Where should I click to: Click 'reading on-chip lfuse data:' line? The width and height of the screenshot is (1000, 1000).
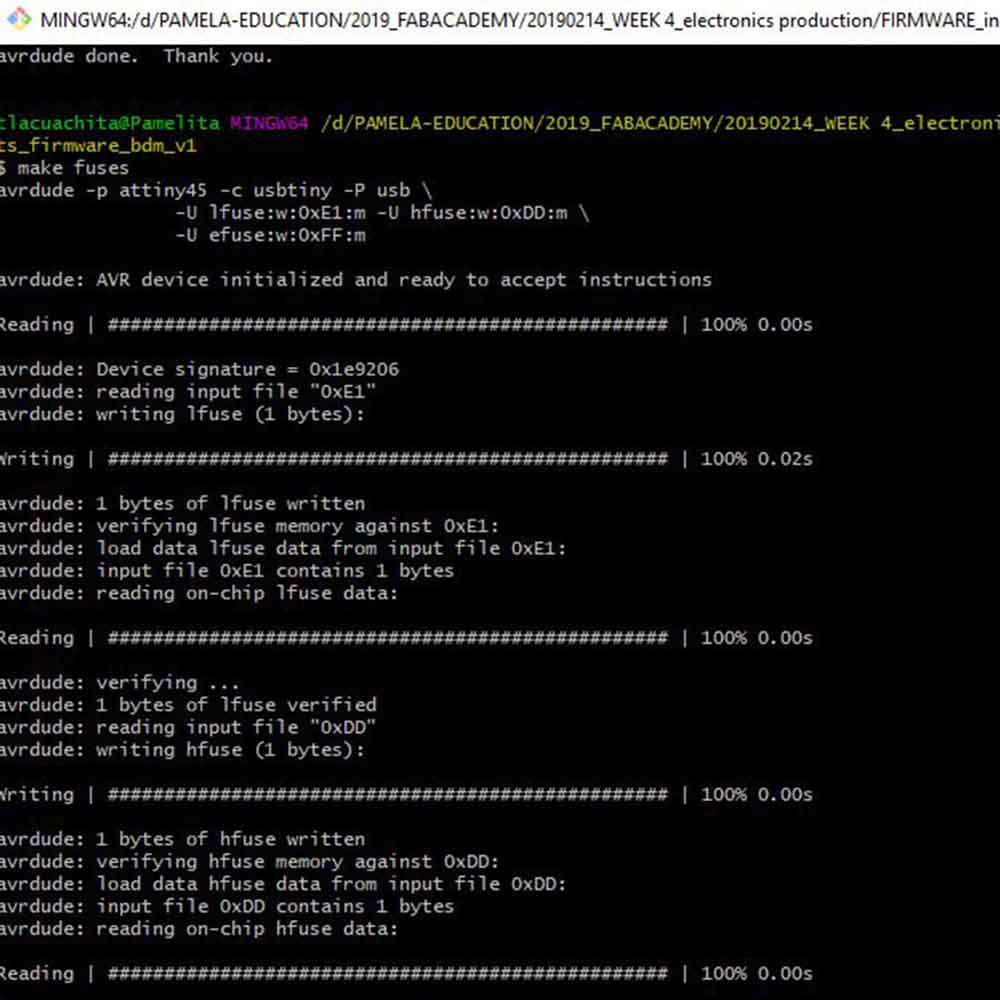[199, 593]
